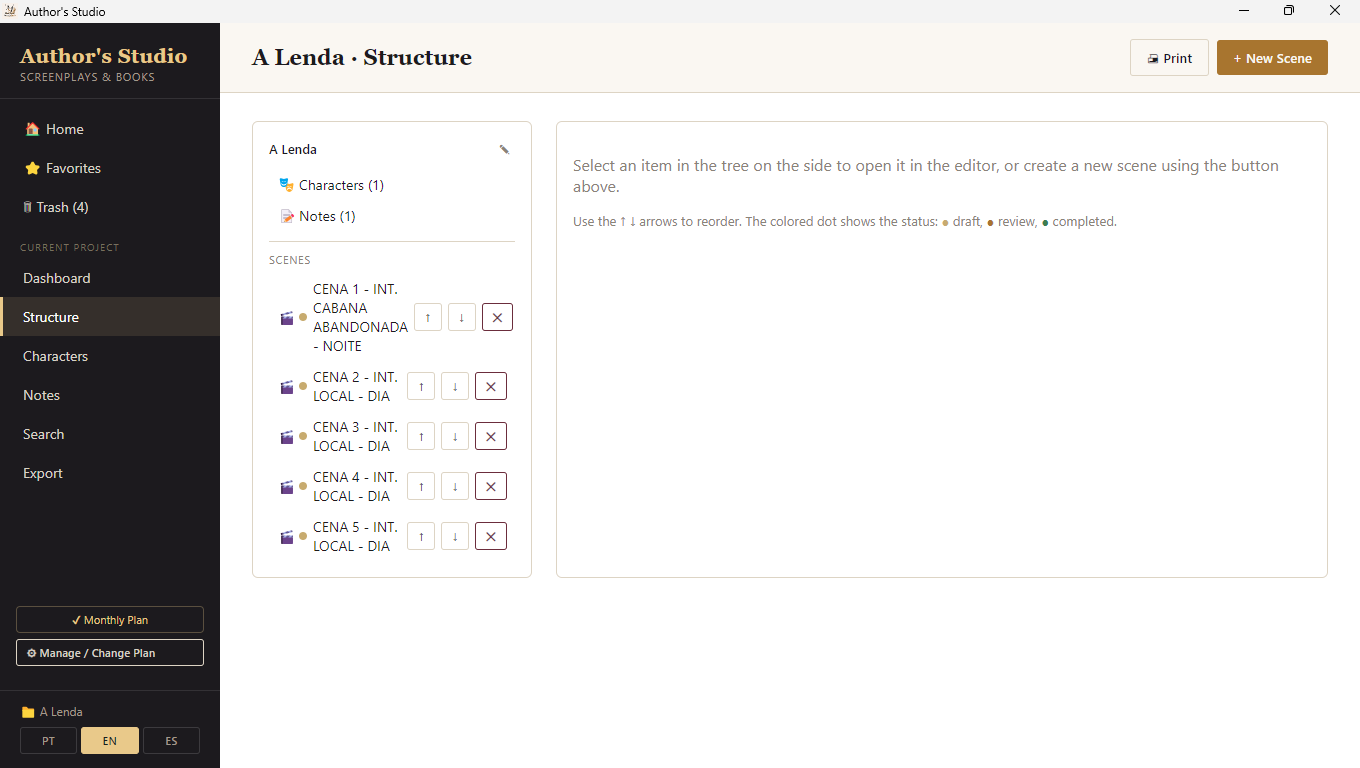Delete CENA 2 scene with the X button
Screen dimensions: 1360x768
coord(491,387)
